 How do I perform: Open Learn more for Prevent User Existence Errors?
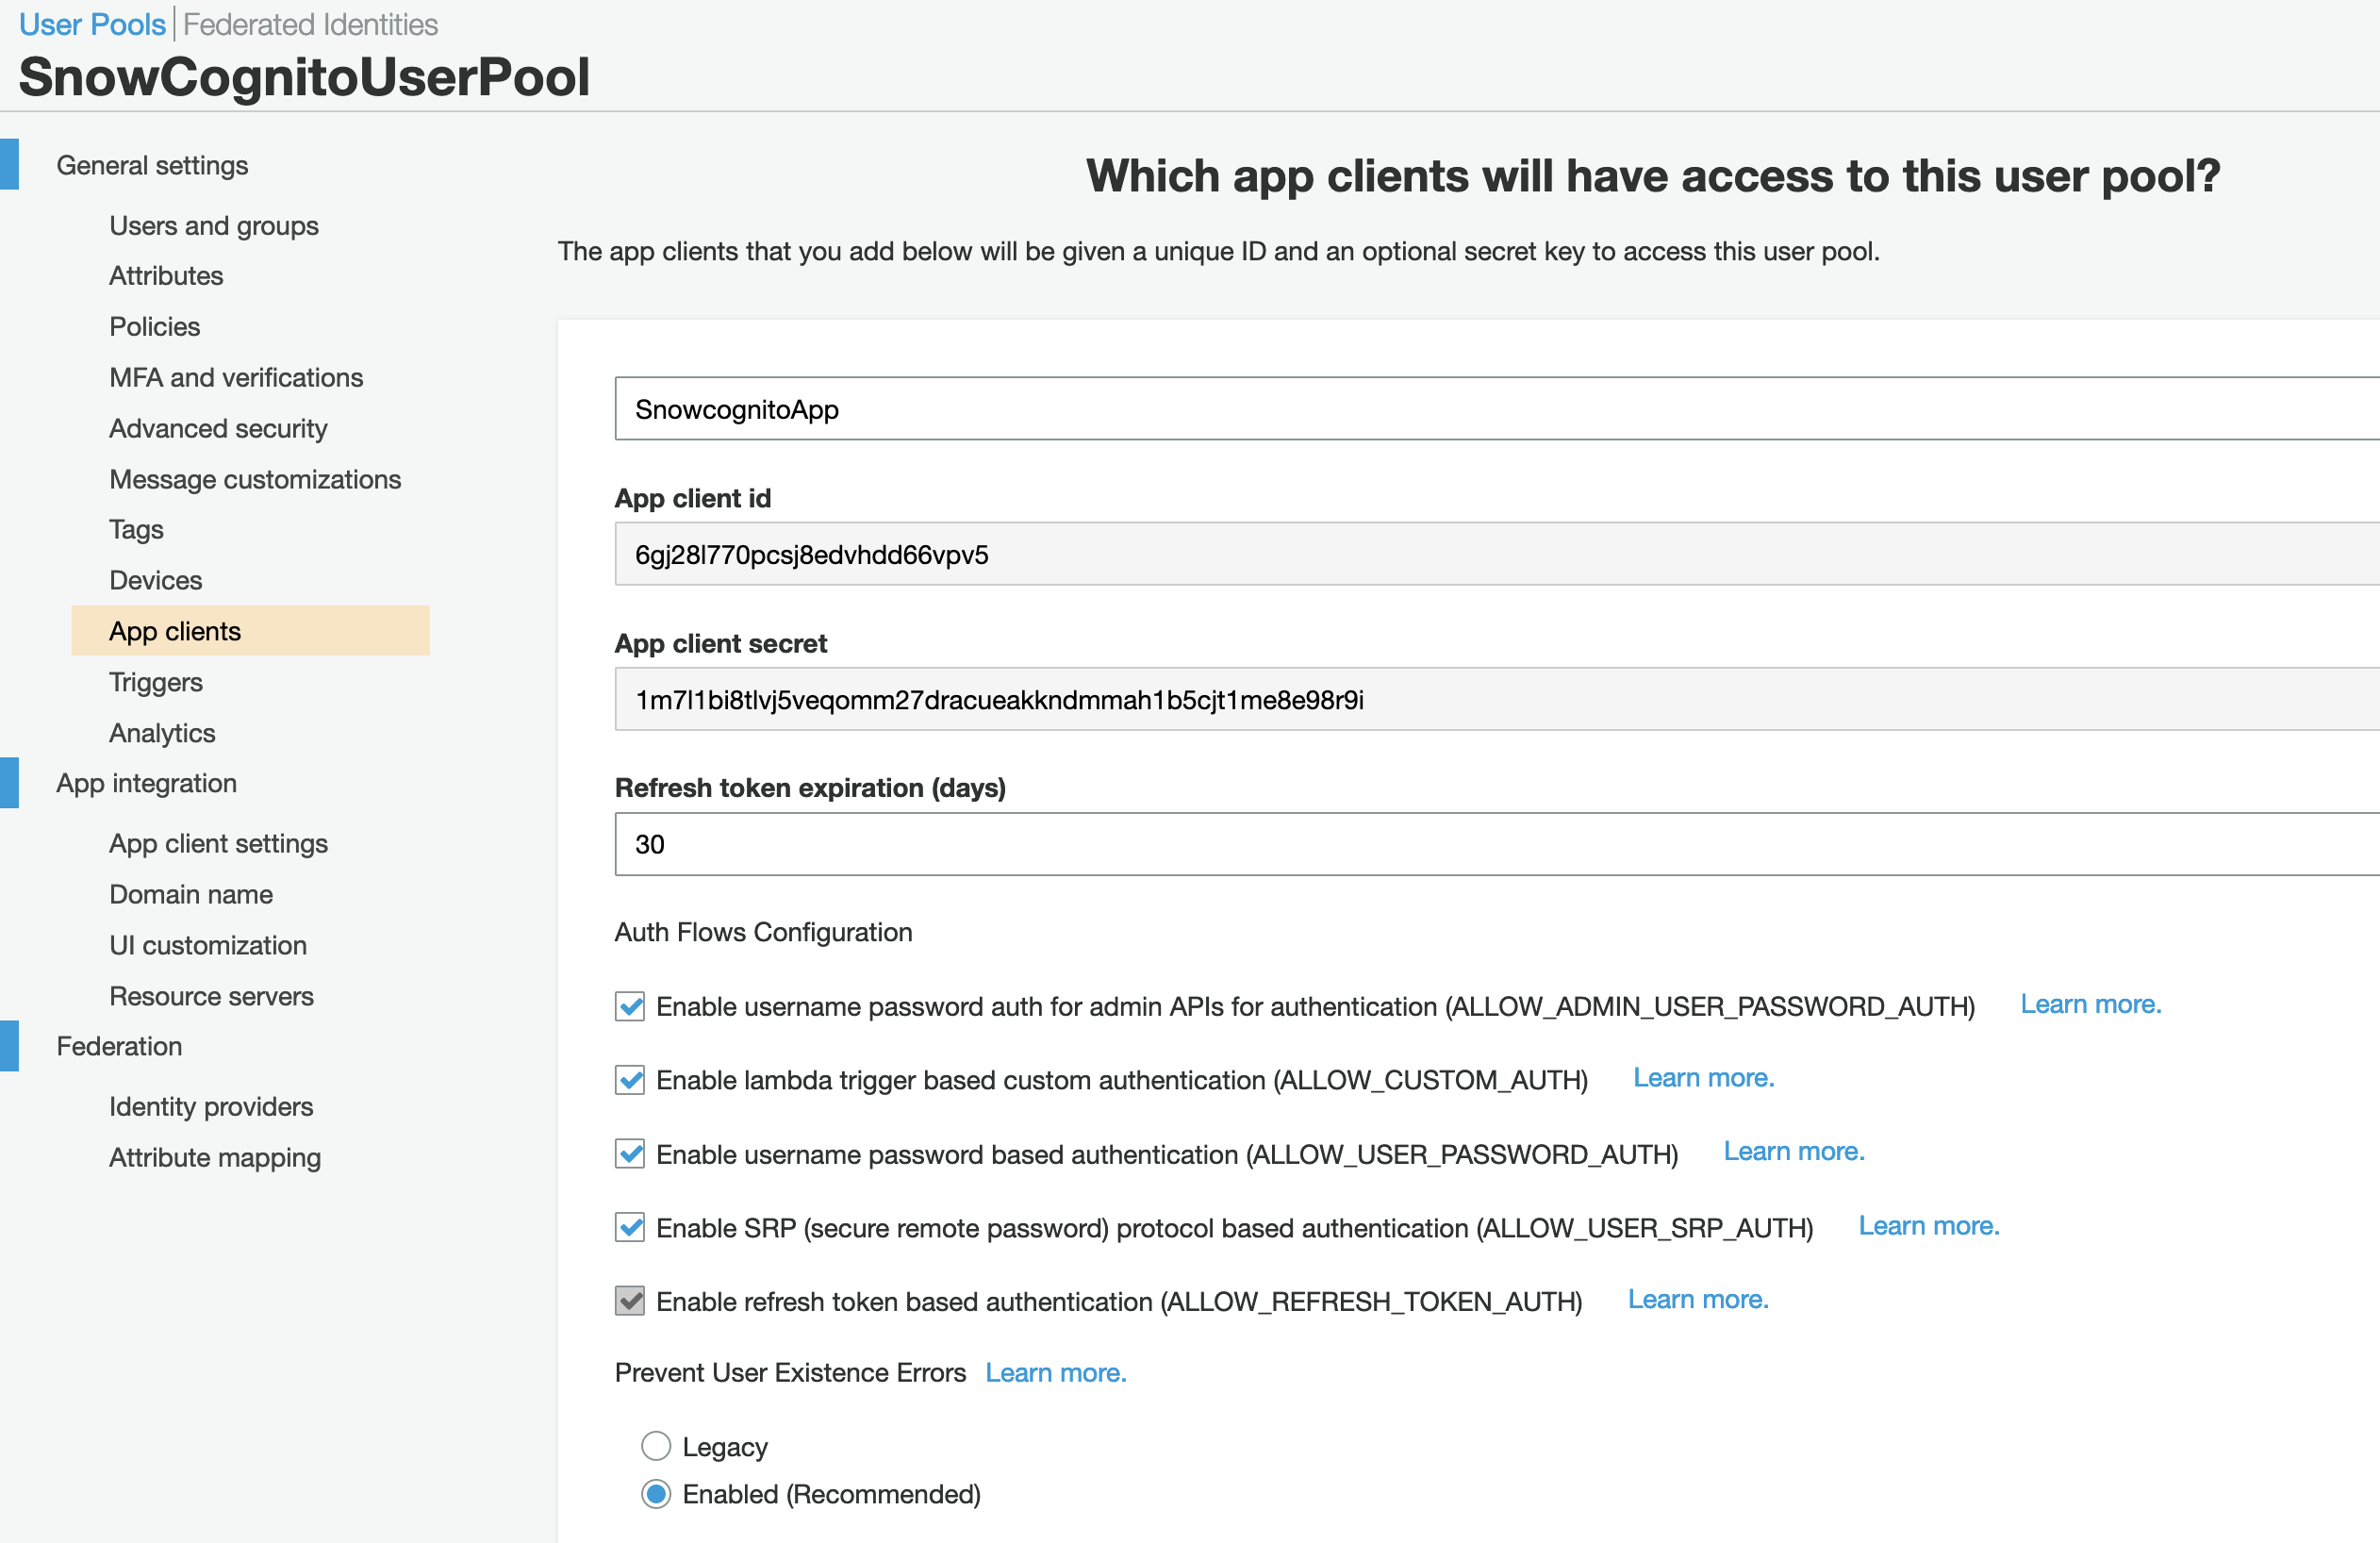(1056, 1372)
